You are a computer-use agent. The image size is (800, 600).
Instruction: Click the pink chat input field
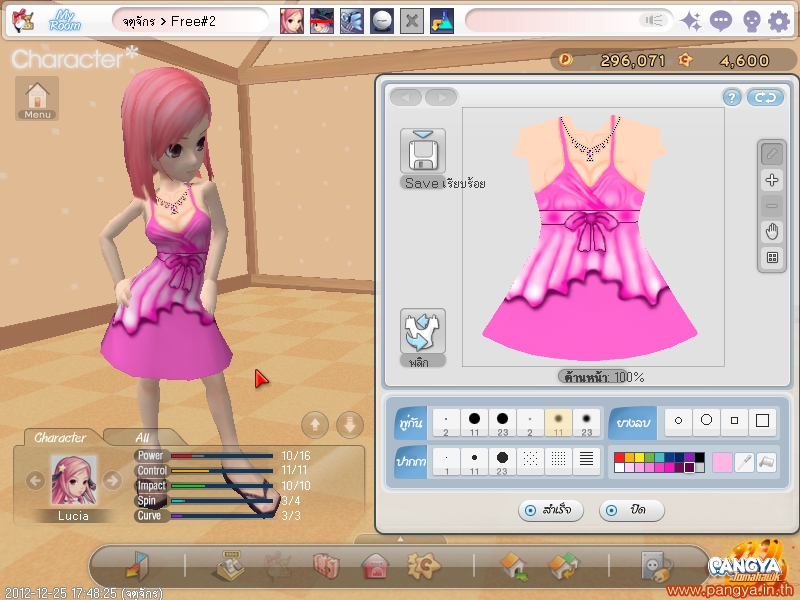pyautogui.click(x=567, y=21)
